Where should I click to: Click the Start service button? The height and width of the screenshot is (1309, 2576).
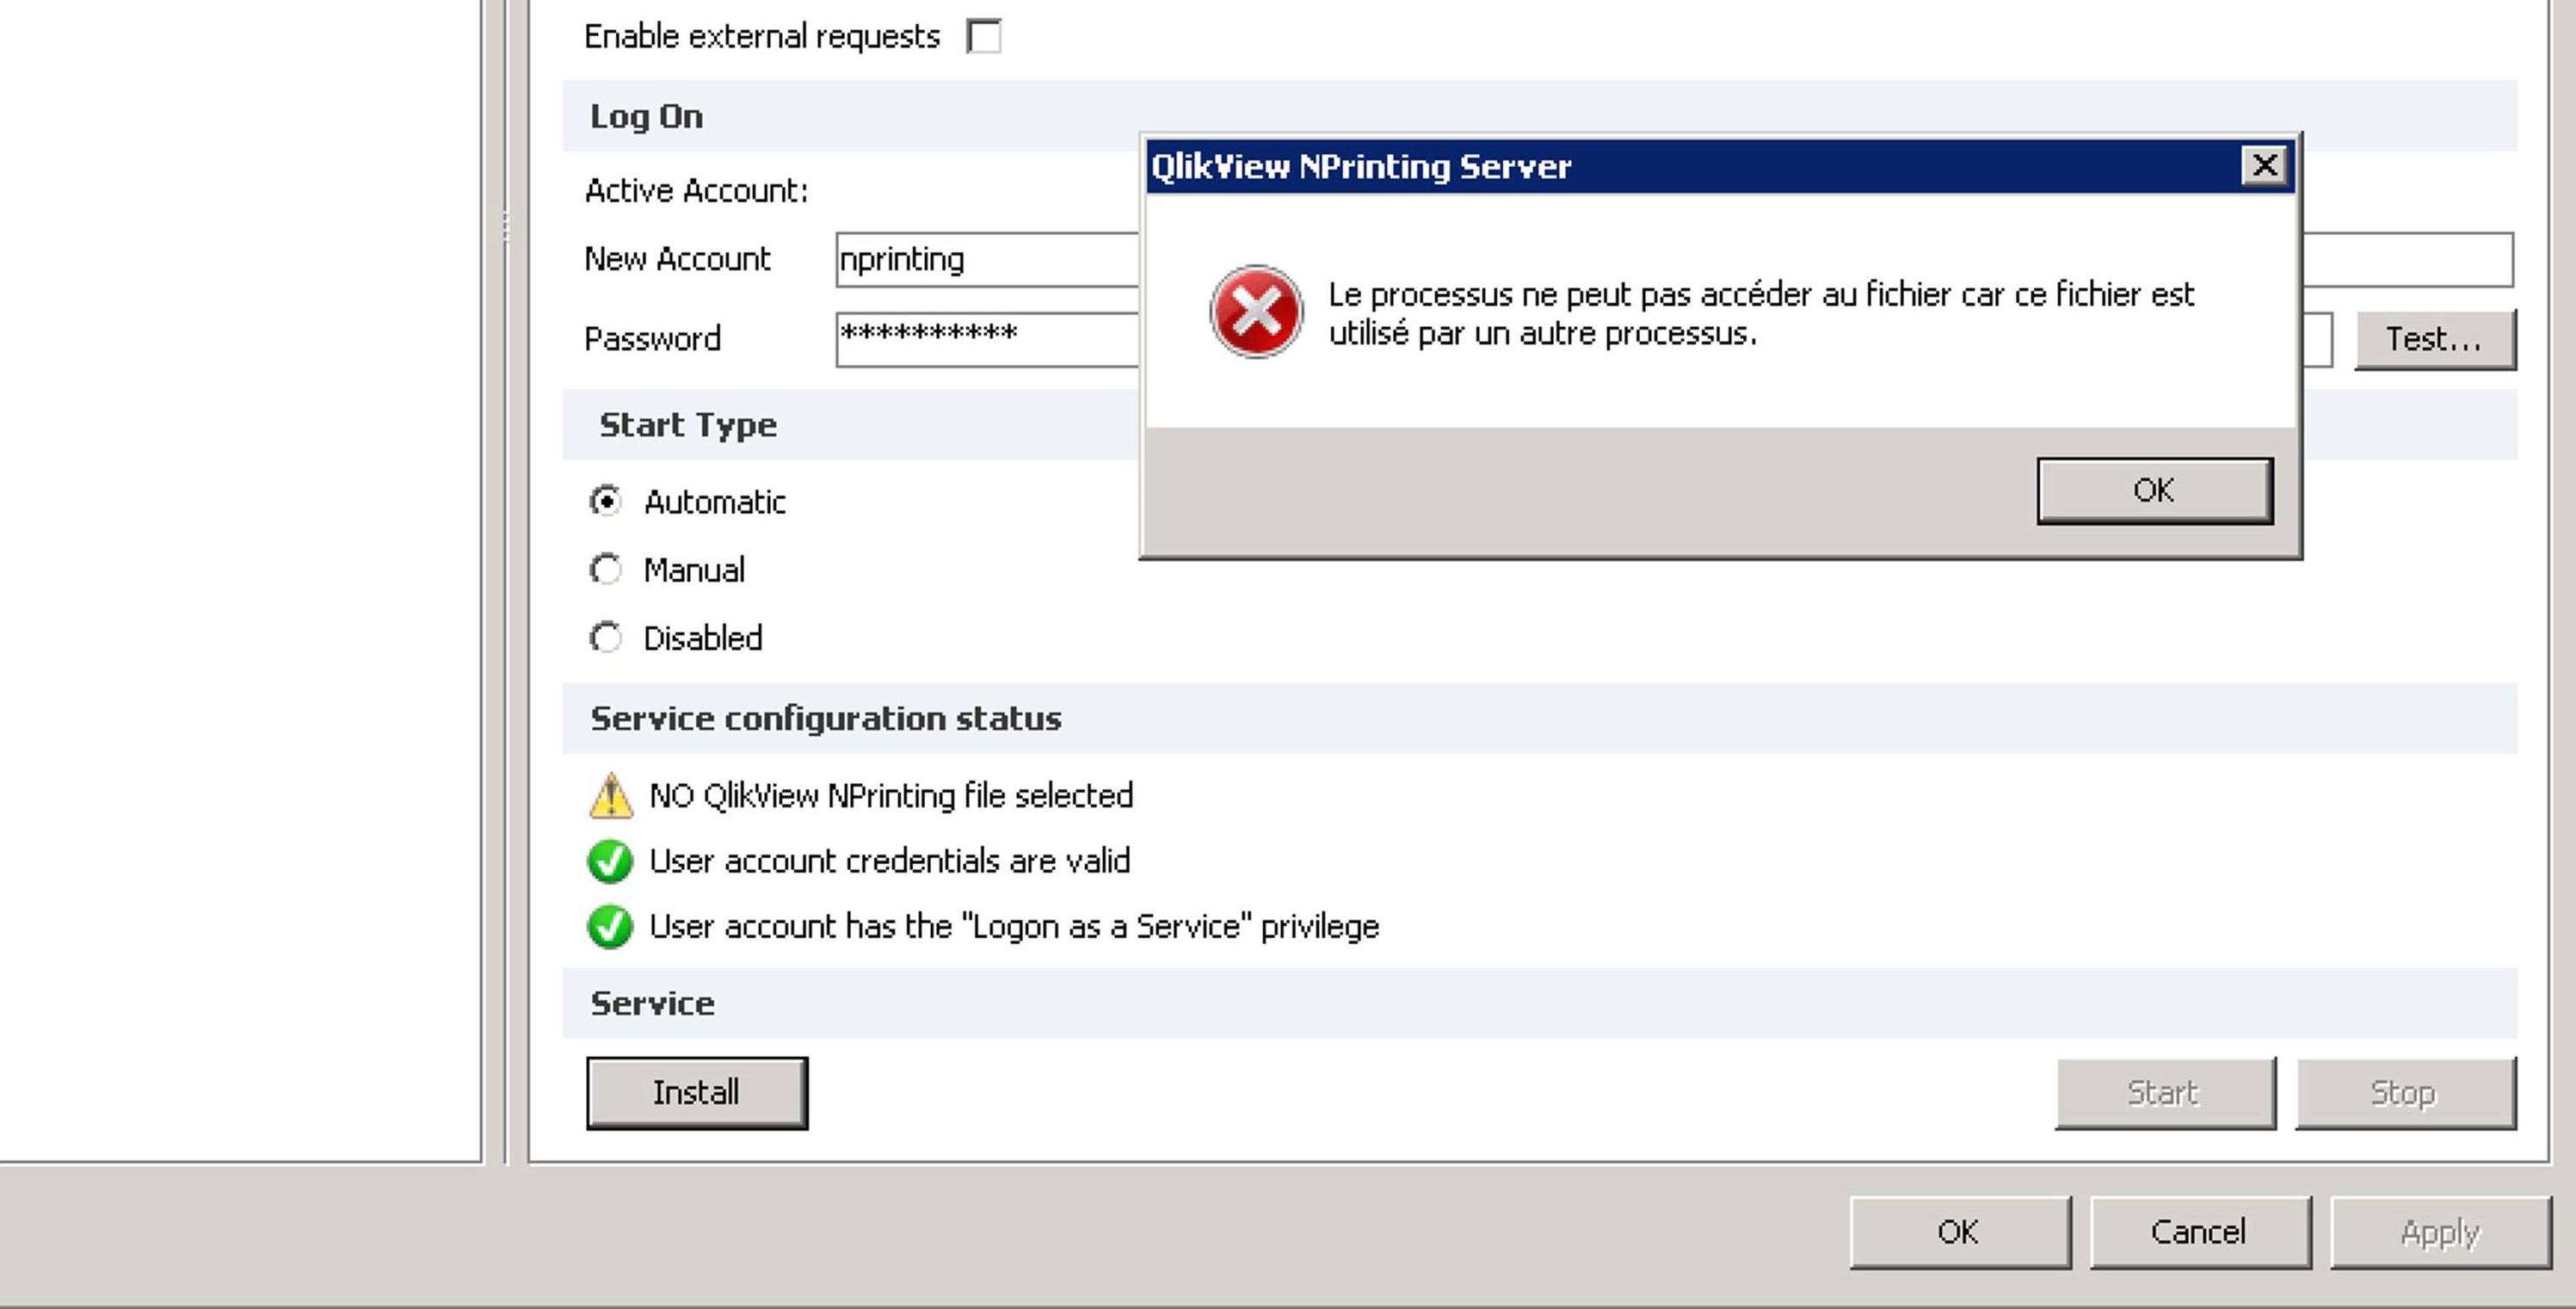pyautogui.click(x=2164, y=1092)
